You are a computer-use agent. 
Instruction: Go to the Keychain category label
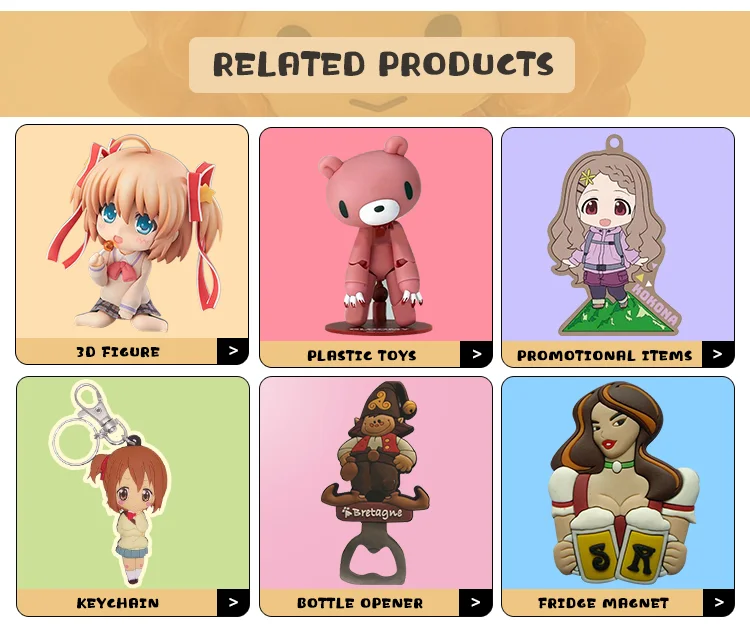(x=118, y=603)
